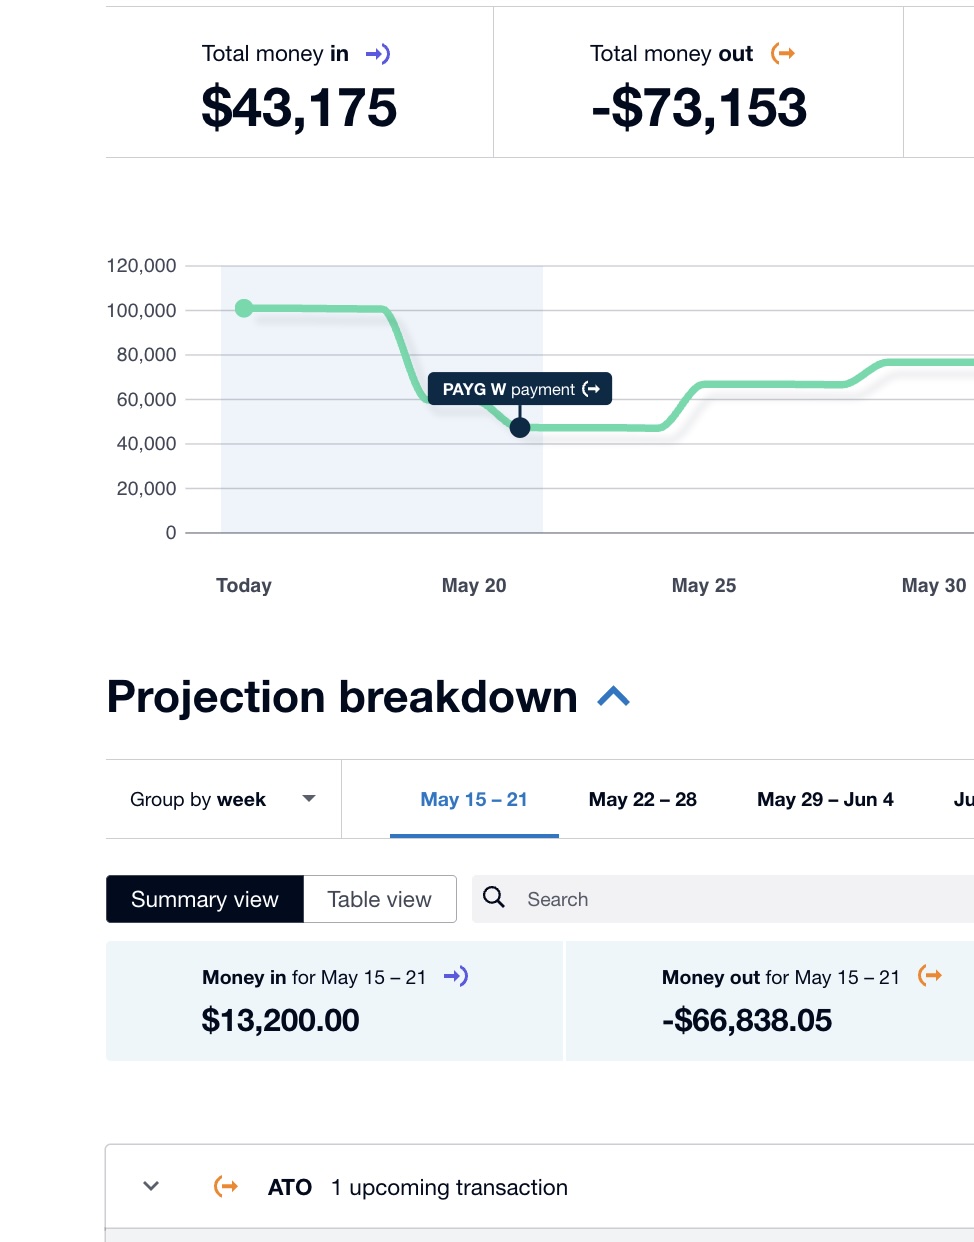Click the -$73,153 total money out amount

point(699,108)
